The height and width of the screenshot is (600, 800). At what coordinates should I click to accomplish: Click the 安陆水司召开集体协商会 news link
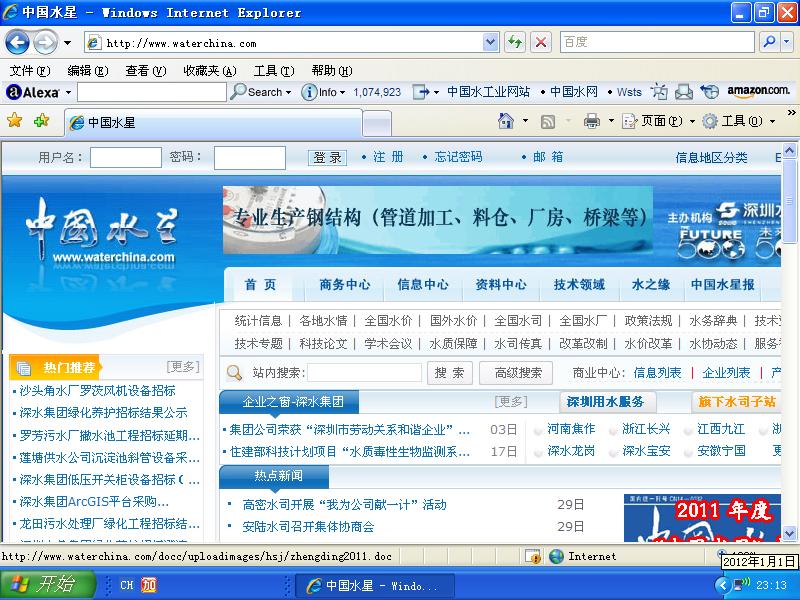click(308, 527)
